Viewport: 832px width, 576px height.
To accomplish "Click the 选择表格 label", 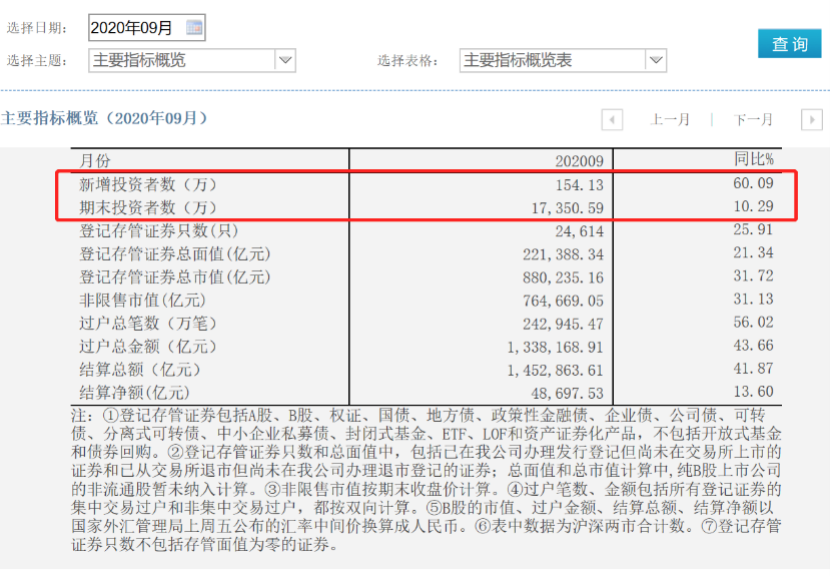I will 408,60.
